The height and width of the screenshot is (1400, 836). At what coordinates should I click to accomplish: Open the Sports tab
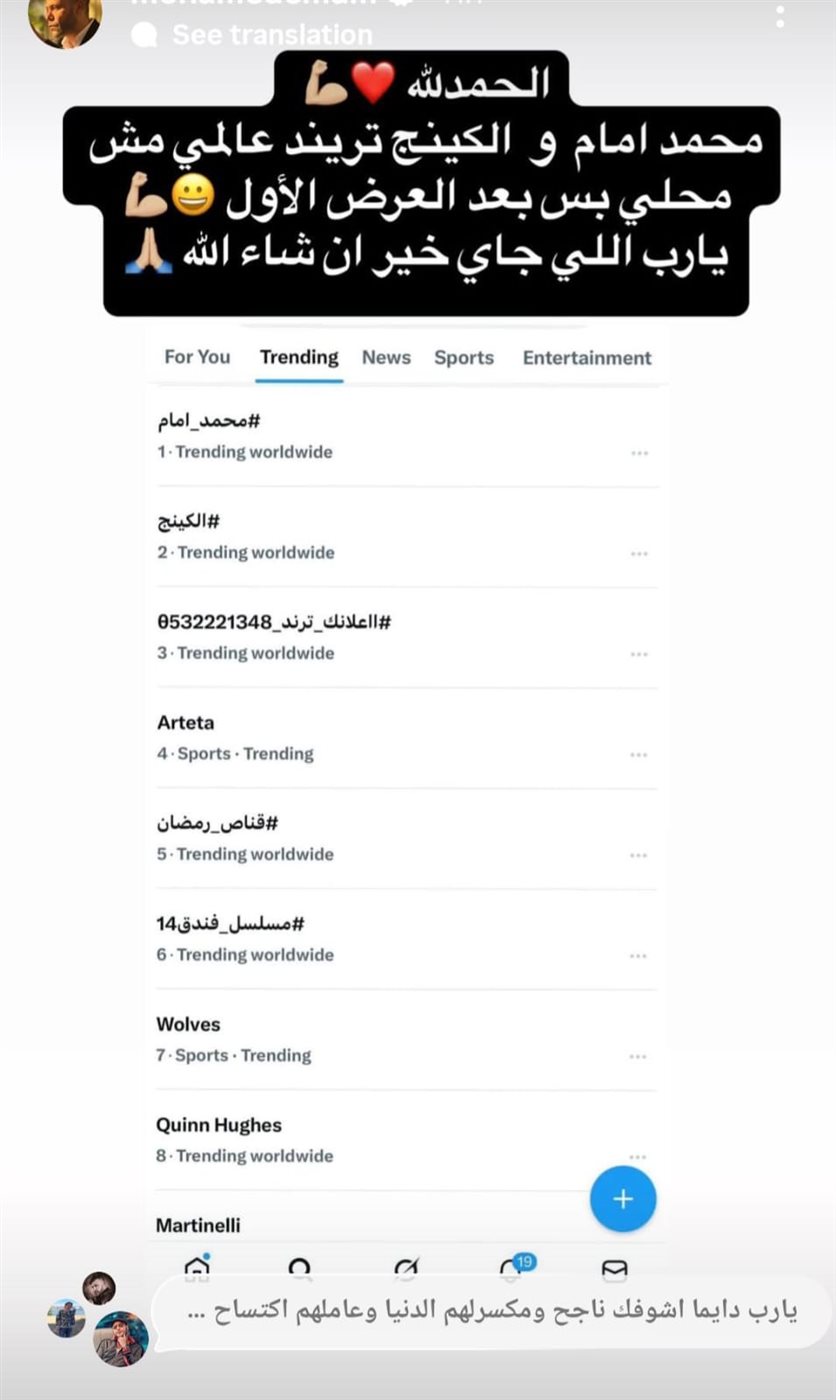(464, 357)
